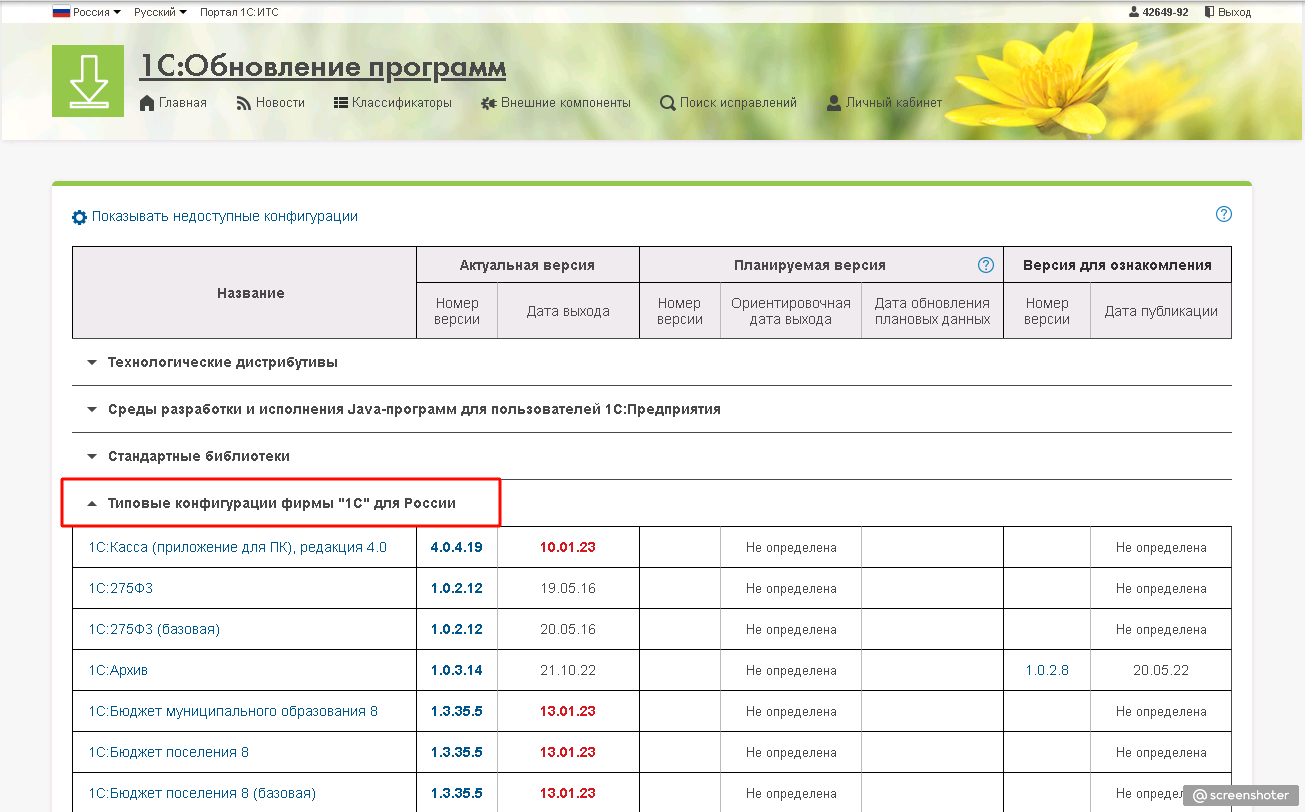The height and width of the screenshot is (812, 1305).
Task: Click date 19.05.16 in the table
Action: click(568, 588)
